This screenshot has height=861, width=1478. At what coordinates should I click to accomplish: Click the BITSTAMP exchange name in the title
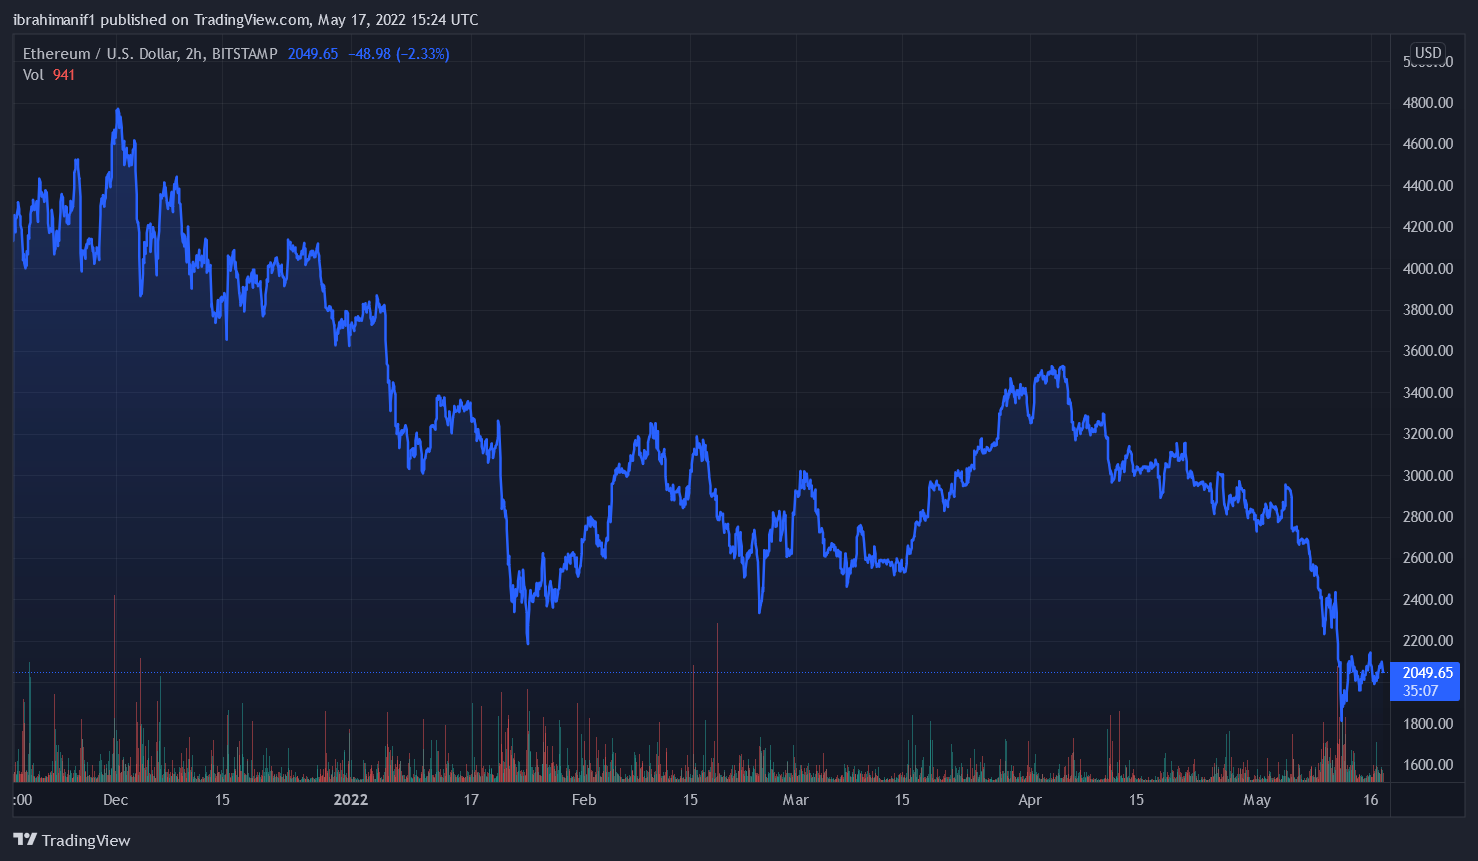tap(244, 54)
